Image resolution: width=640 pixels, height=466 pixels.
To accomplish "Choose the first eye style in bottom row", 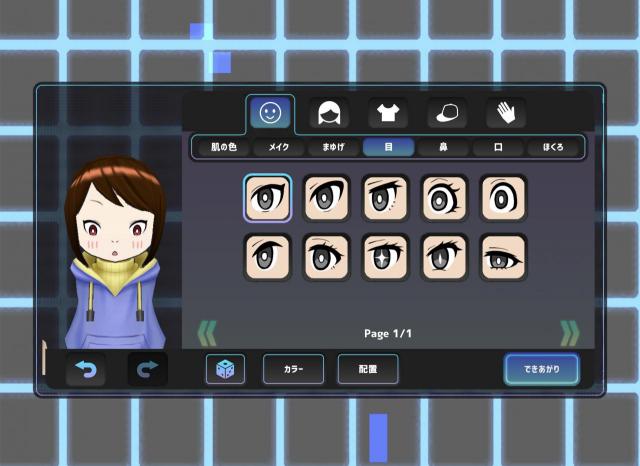I will point(268,257).
